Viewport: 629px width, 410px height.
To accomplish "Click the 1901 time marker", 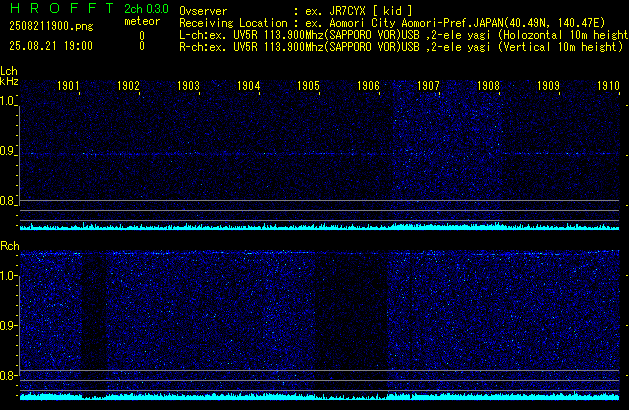I will [68, 86].
